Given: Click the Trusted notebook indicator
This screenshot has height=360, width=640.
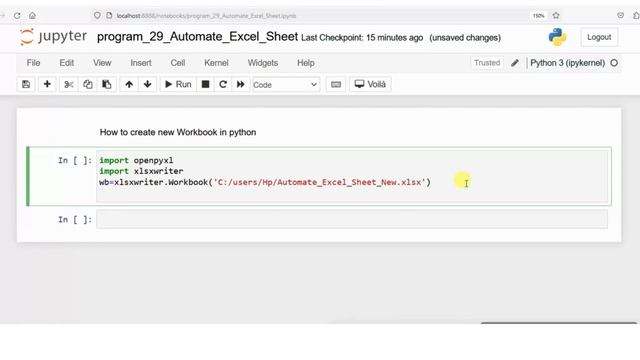Looking at the screenshot, I should (487, 63).
